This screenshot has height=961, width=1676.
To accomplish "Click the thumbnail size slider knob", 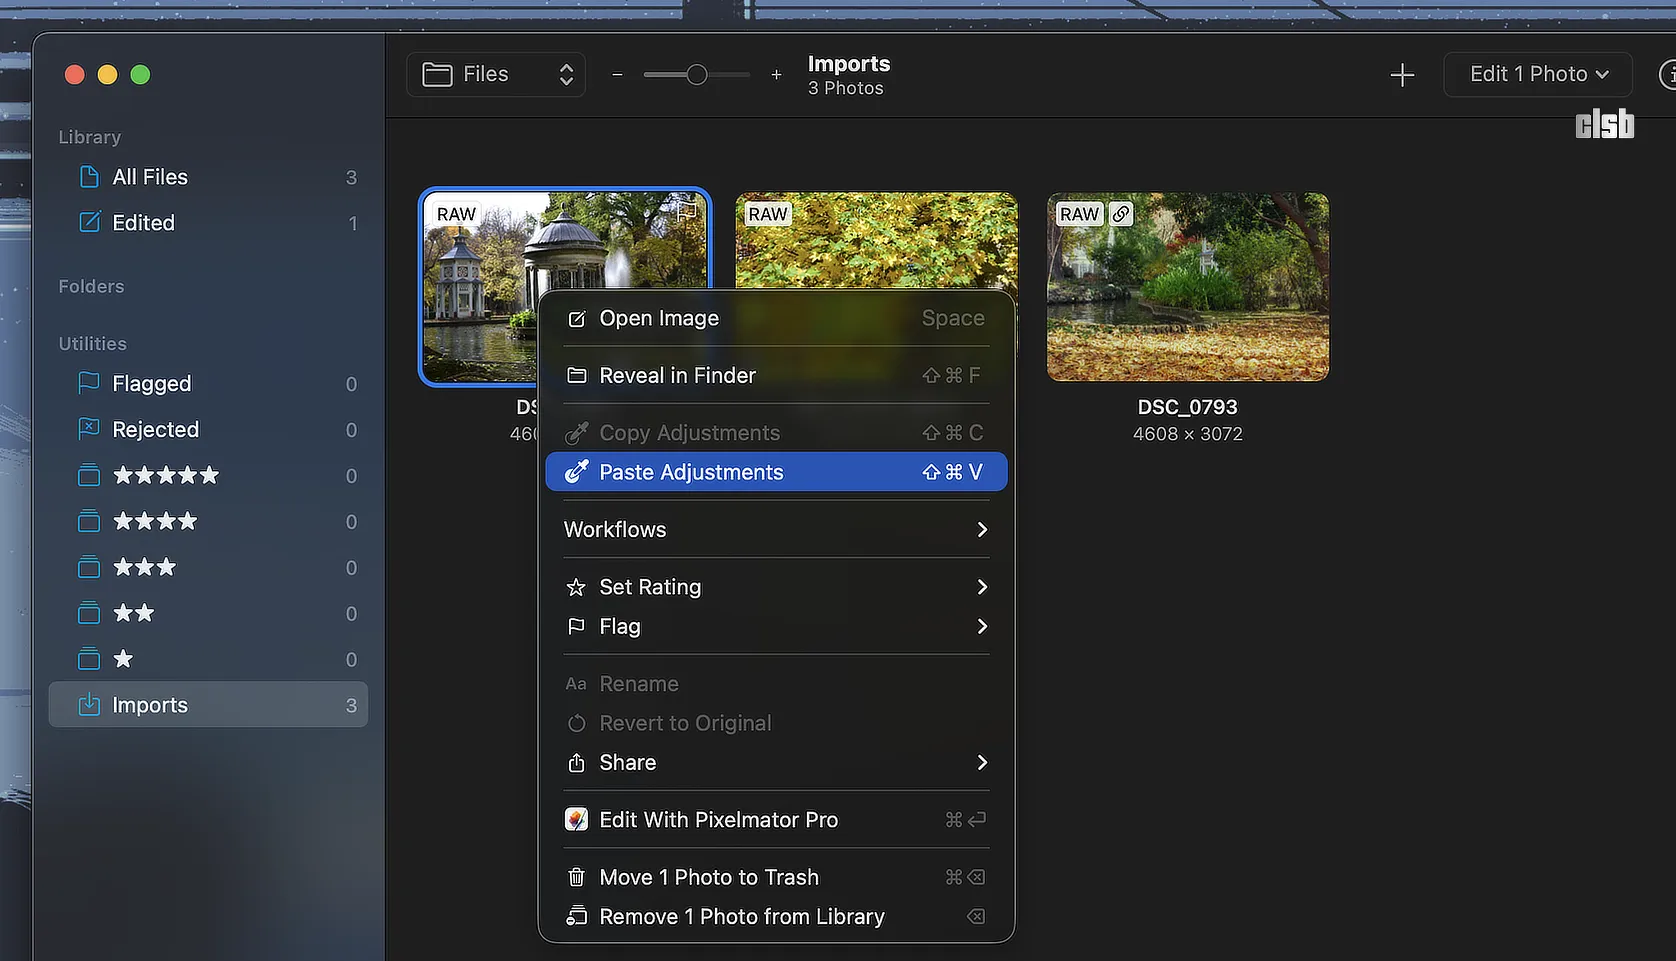I will click(697, 75).
